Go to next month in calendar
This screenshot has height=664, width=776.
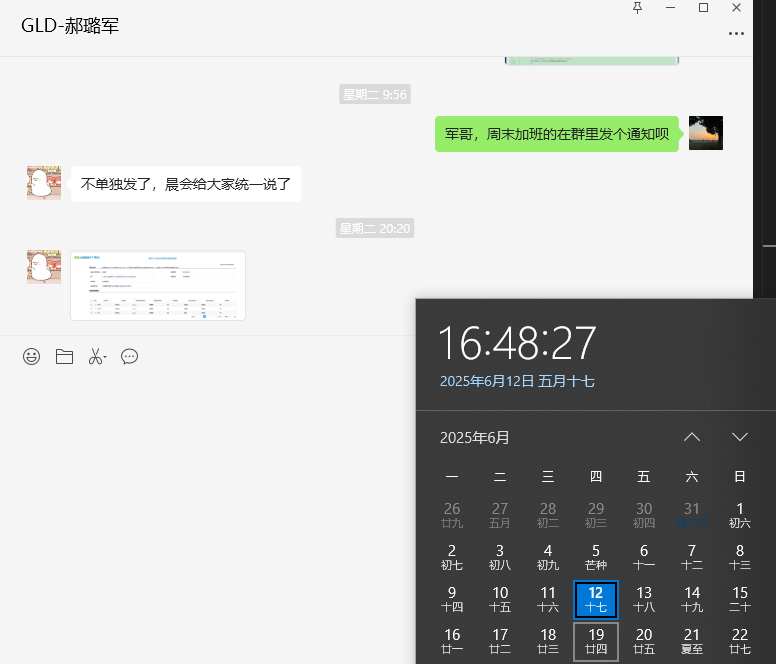(x=739, y=437)
